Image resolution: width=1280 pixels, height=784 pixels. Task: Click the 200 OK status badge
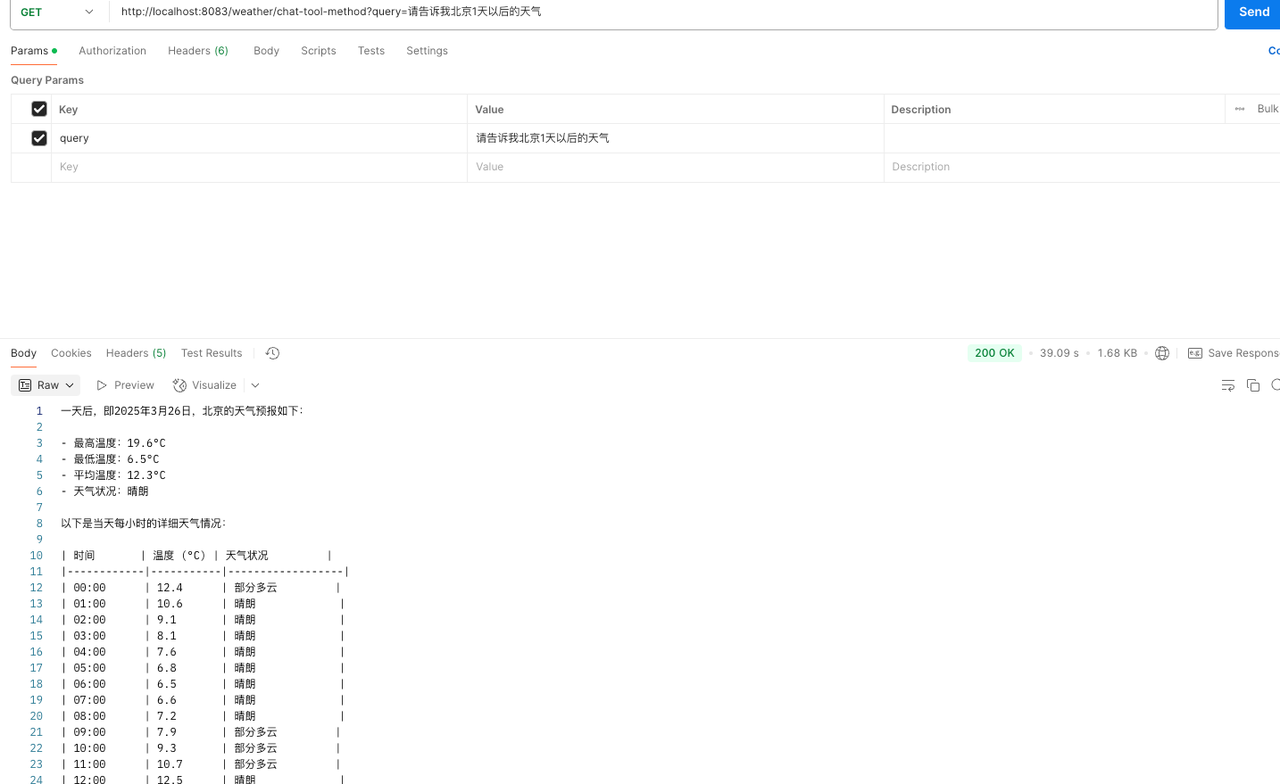tap(994, 353)
